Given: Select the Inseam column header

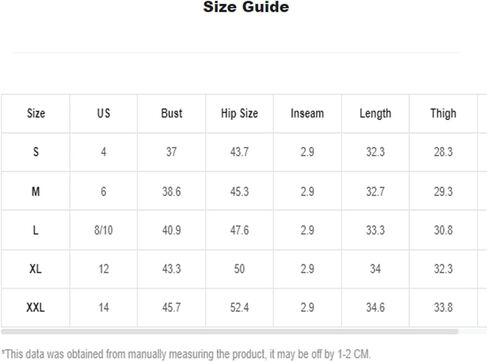Looking at the screenshot, I should 307,113.
